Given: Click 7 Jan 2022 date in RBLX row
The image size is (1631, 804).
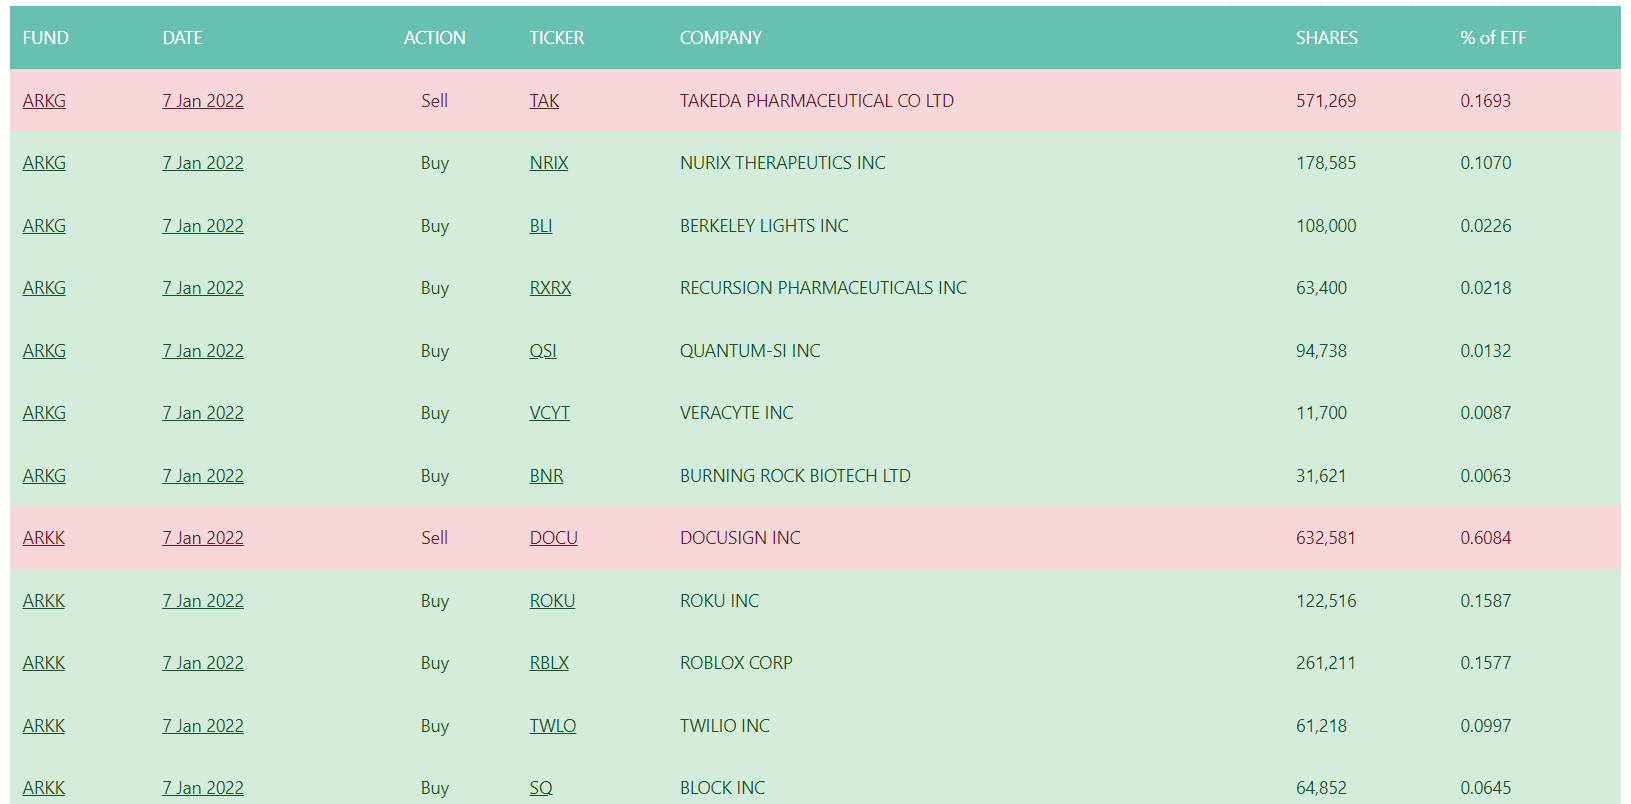Looking at the screenshot, I should (203, 663).
